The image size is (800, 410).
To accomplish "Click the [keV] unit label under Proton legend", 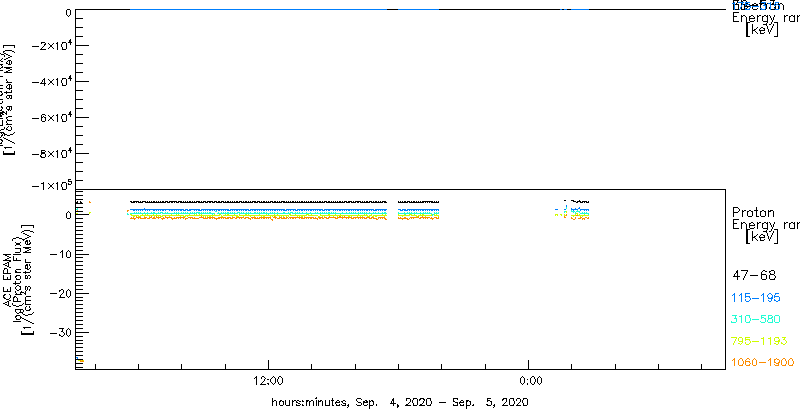I will [x=762, y=237].
